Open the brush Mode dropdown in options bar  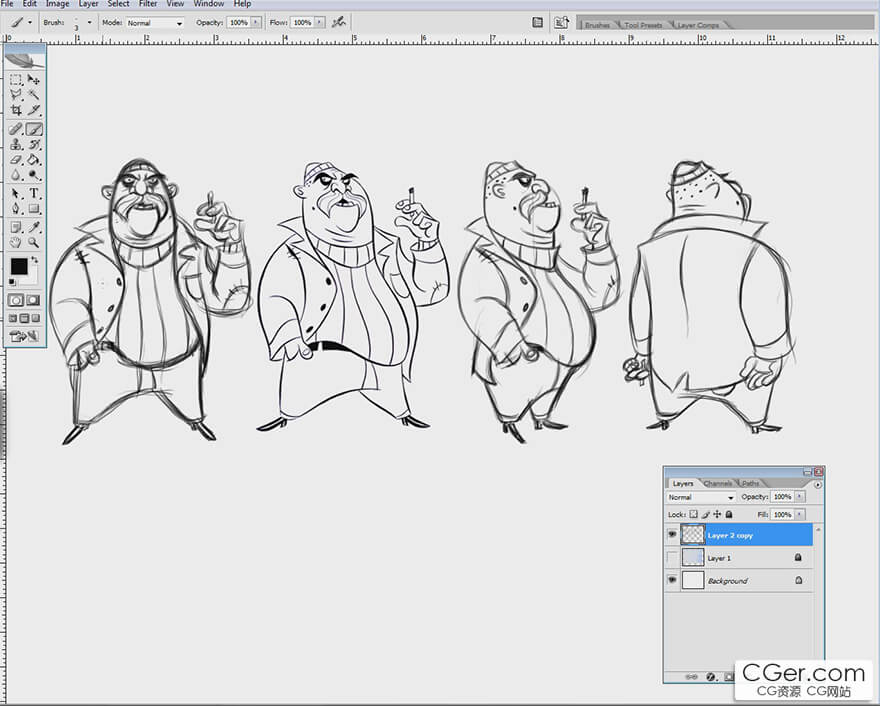click(x=155, y=22)
